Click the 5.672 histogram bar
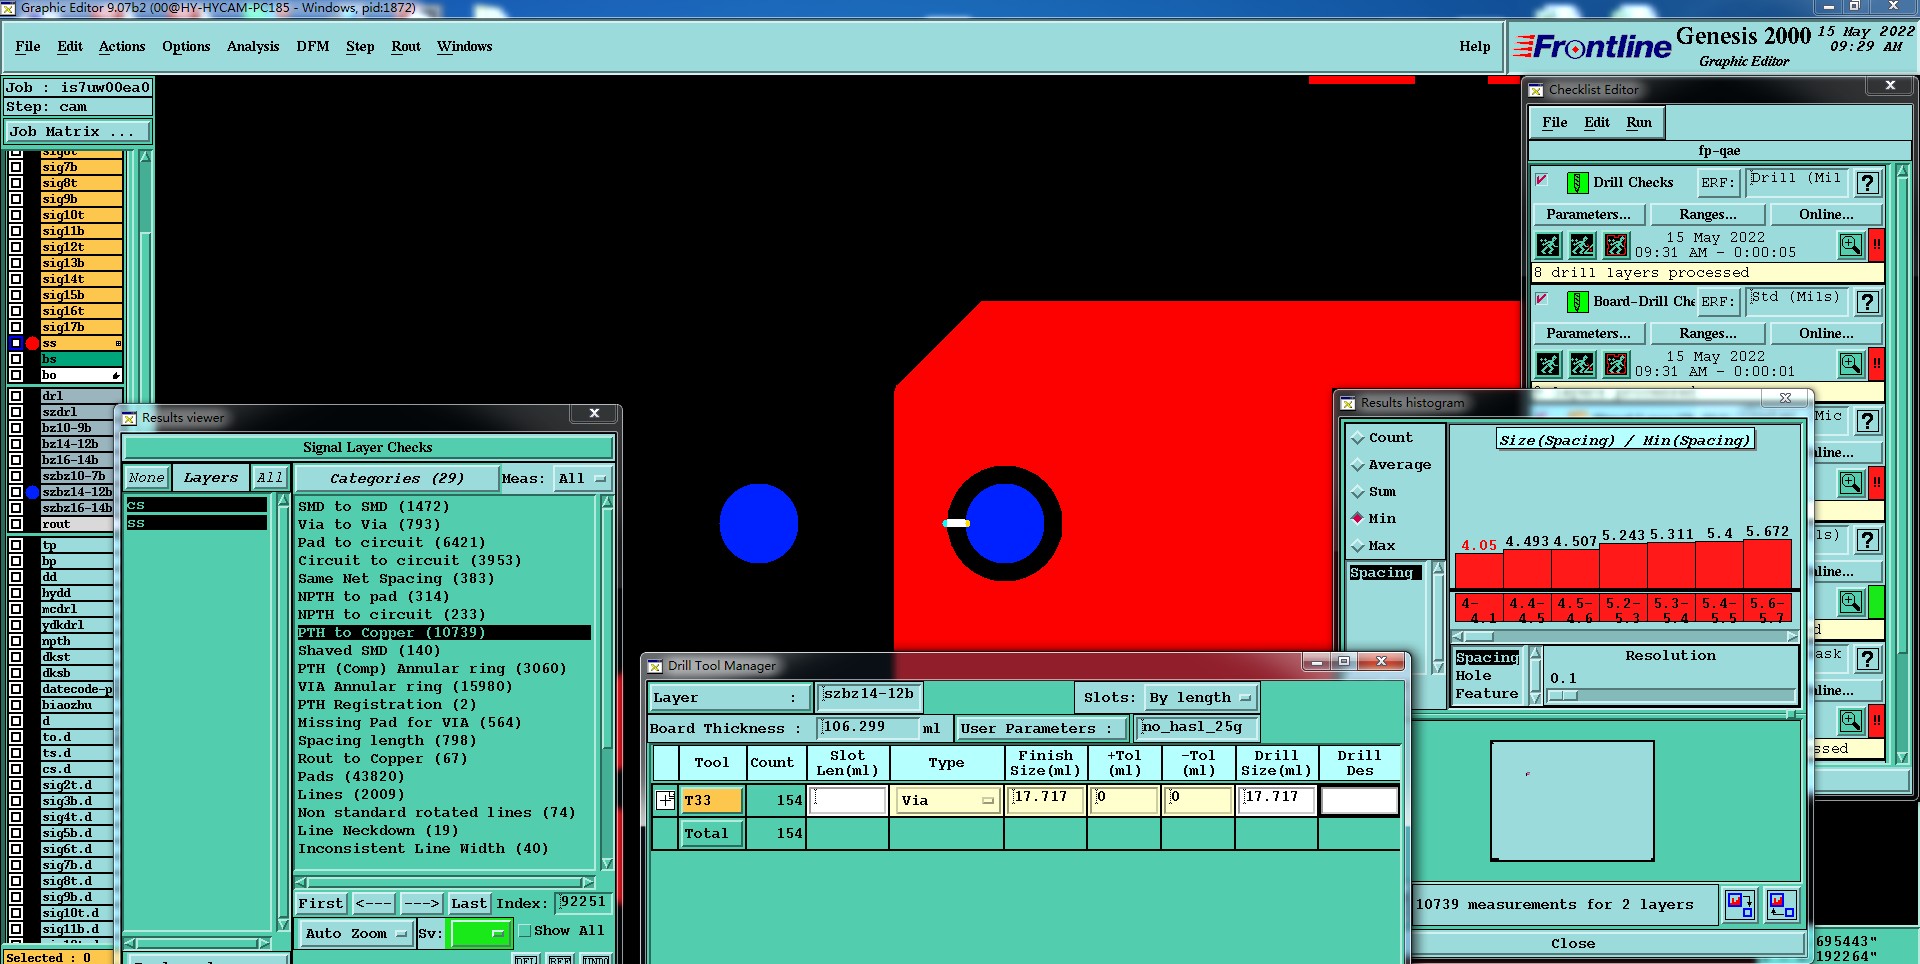Screen dimensions: 1920x964 1767,565
